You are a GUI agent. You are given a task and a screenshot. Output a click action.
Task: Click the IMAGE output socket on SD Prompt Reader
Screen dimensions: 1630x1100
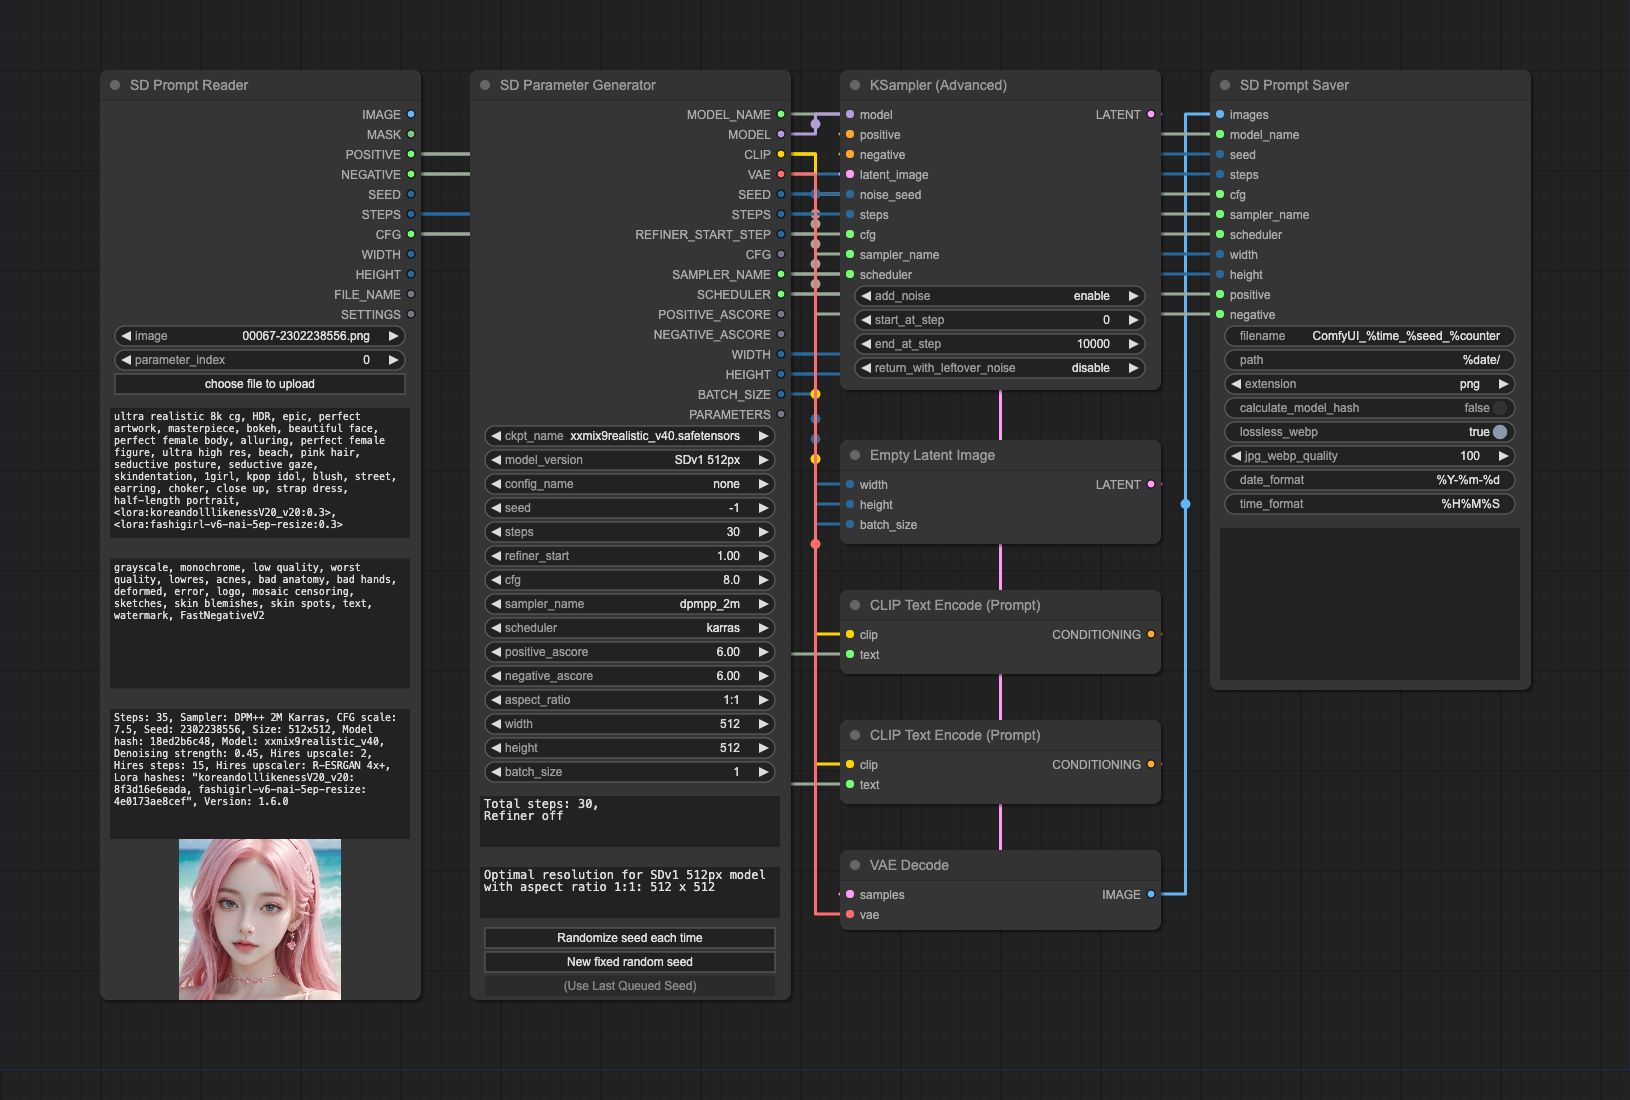(411, 115)
